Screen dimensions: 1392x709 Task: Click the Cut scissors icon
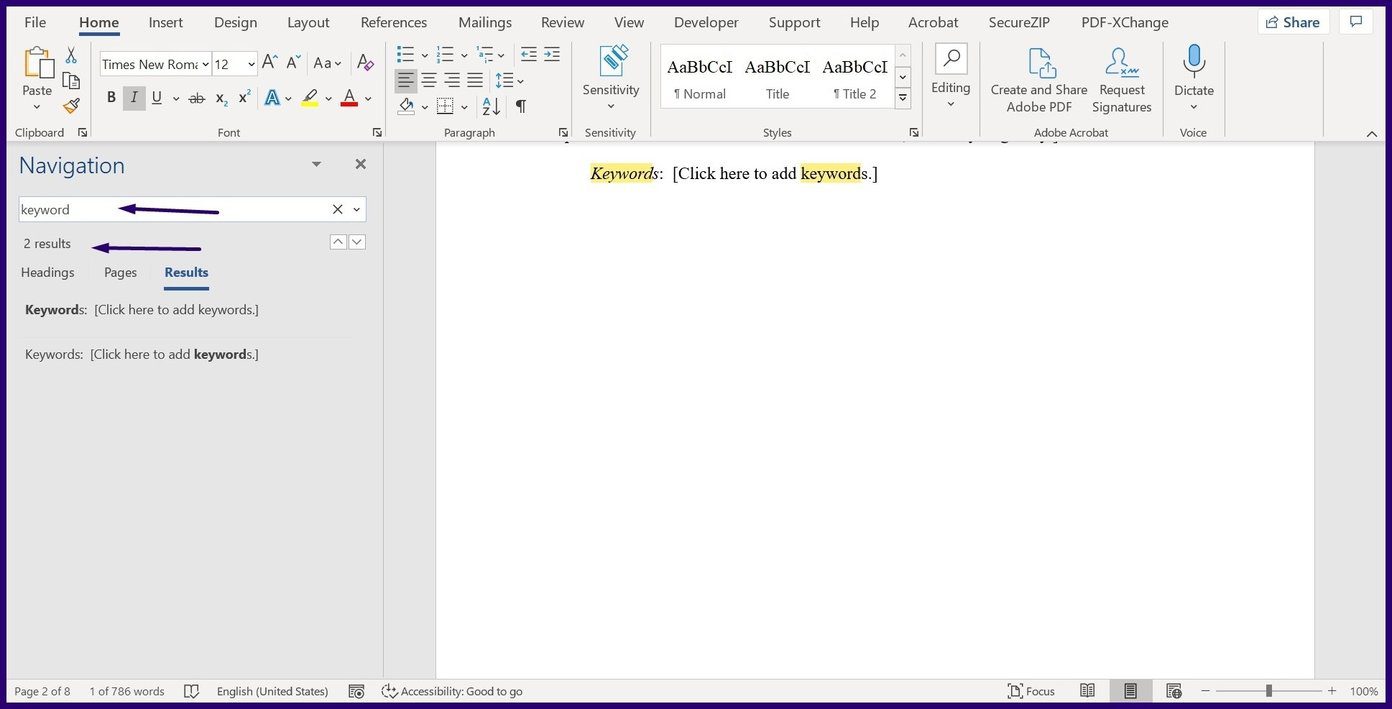tap(71, 56)
